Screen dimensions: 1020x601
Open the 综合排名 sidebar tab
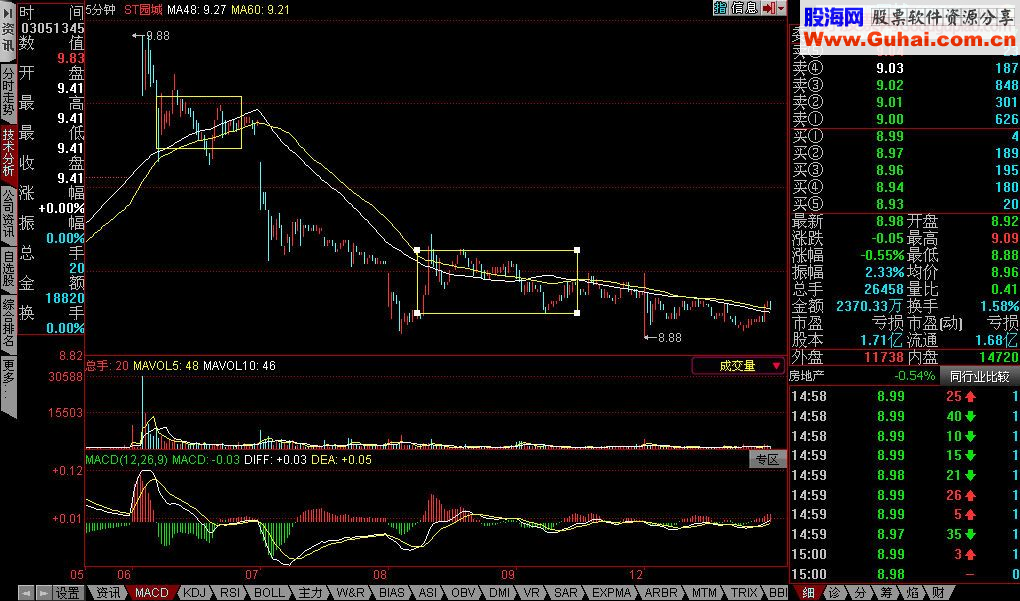(x=7, y=321)
